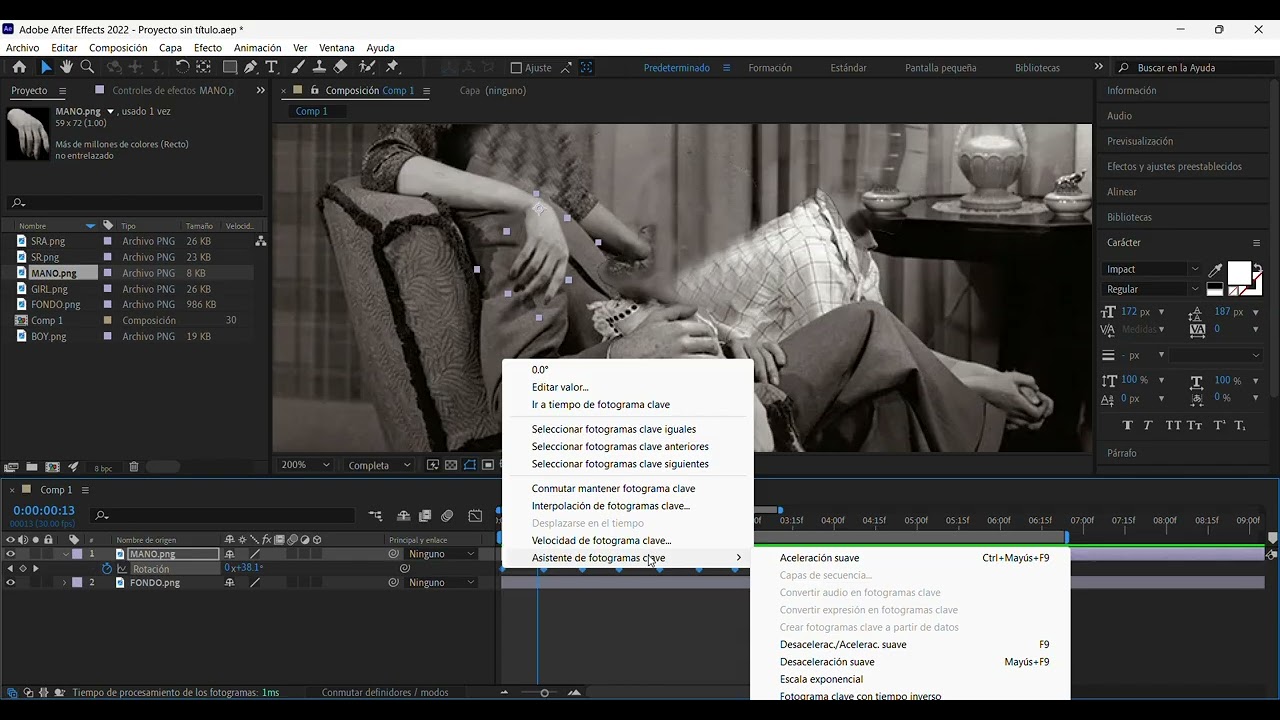Toggle frame blending enable button
1280x720 pixels.
click(425, 516)
